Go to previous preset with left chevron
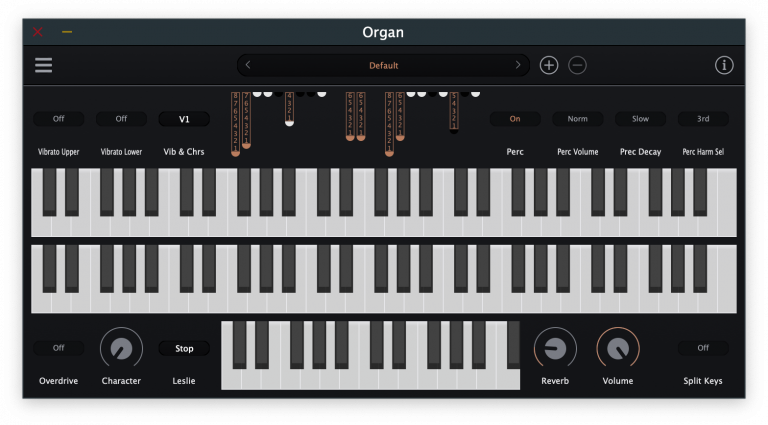768x425 pixels. coord(248,65)
